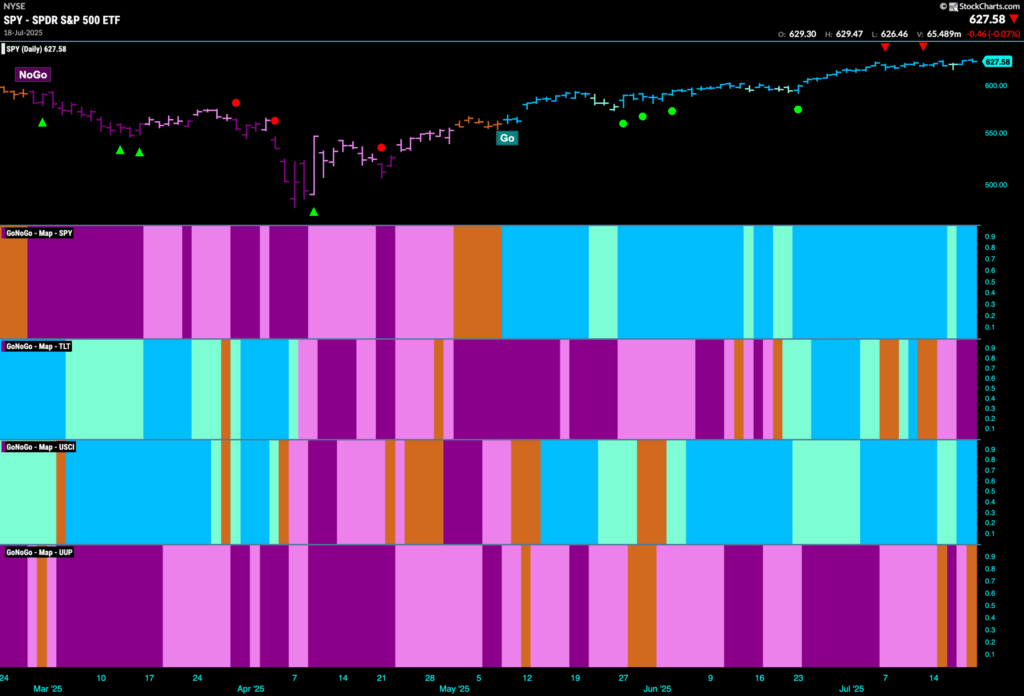Select the GoNoGo - Map - USCI panel label
The height and width of the screenshot is (696, 1024).
(39, 447)
